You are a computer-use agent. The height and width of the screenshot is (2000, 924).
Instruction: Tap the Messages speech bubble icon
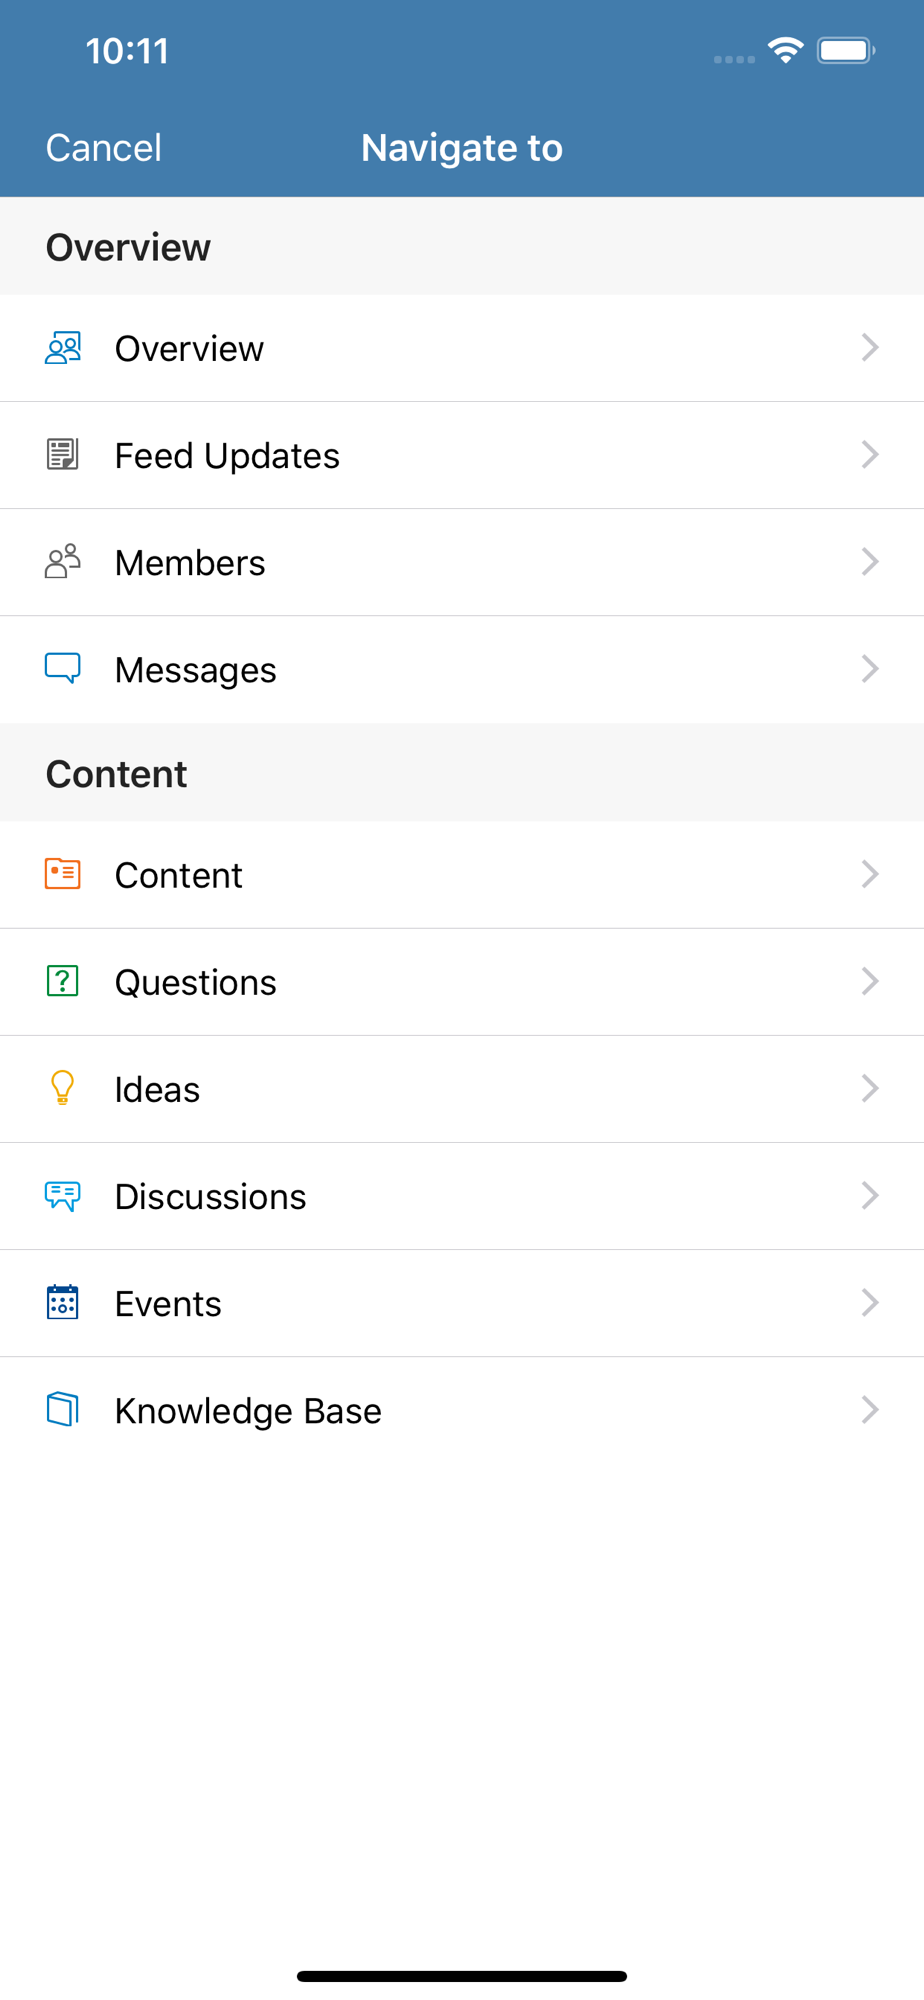tap(62, 668)
